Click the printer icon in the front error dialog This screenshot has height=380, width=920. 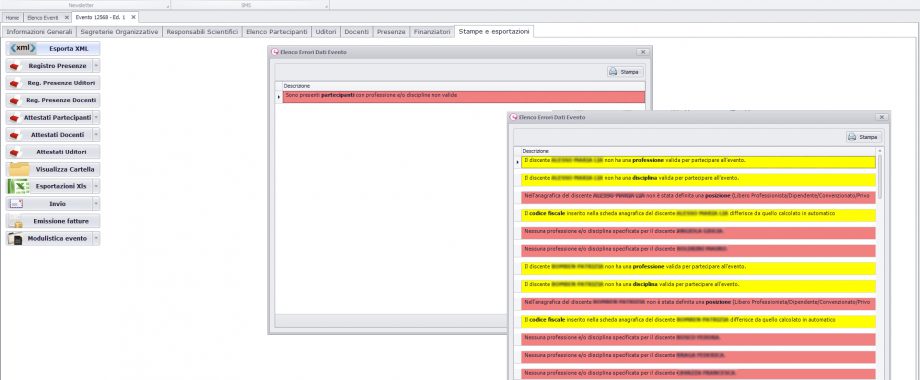point(852,137)
